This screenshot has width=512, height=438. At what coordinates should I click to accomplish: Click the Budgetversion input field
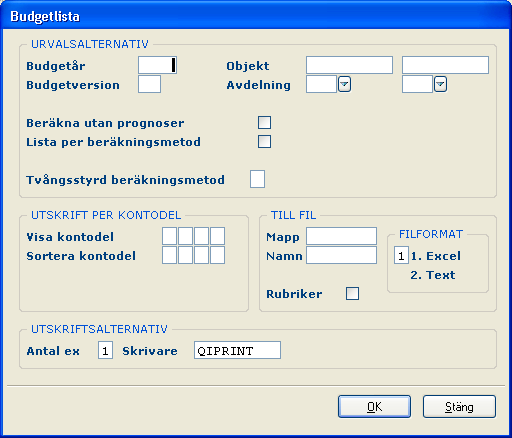coord(149,84)
